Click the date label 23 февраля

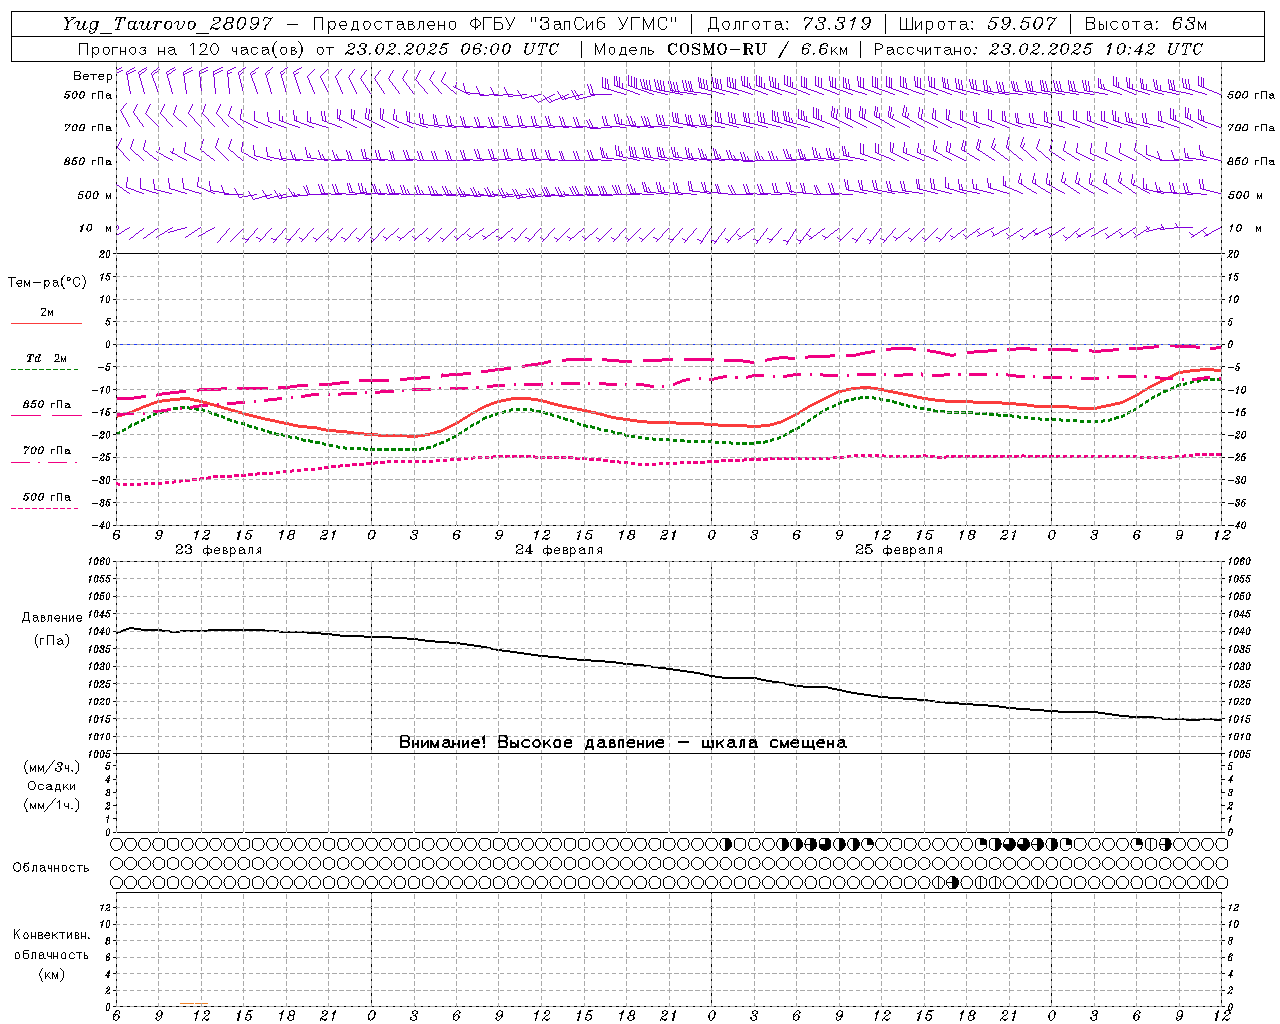click(x=218, y=550)
